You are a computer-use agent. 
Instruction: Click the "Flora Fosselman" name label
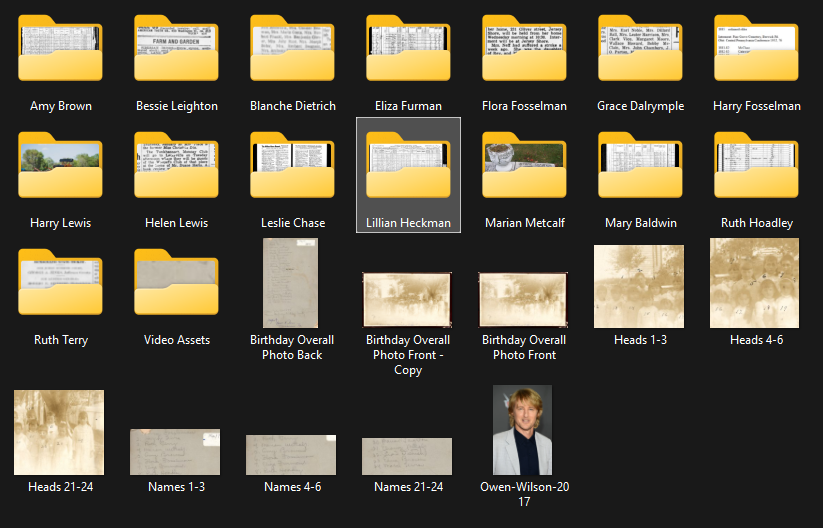click(x=524, y=106)
